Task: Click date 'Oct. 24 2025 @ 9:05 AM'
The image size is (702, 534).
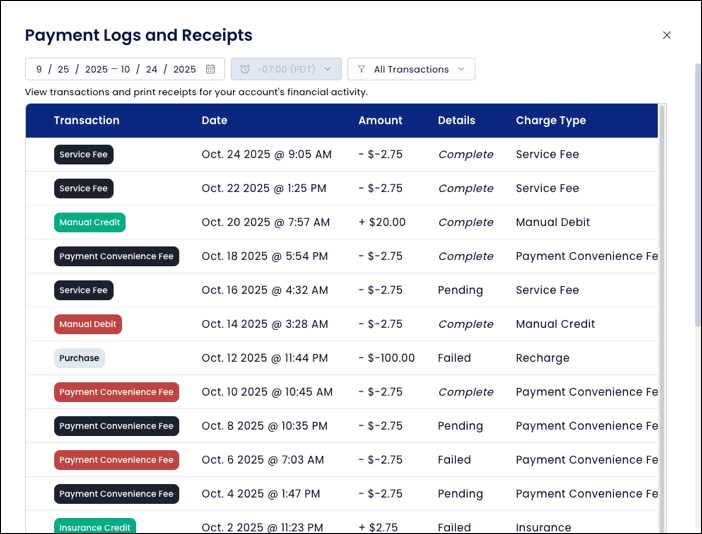Action: coord(266,154)
